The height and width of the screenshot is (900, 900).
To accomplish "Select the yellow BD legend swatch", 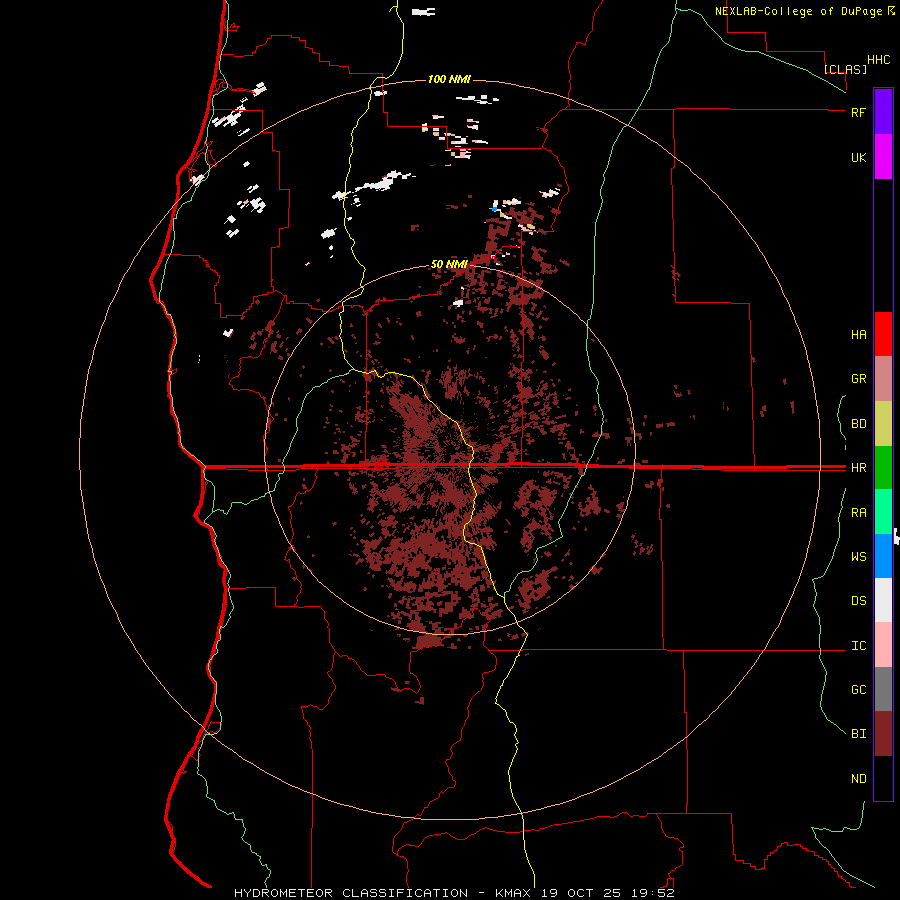I will pyautogui.click(x=883, y=424).
